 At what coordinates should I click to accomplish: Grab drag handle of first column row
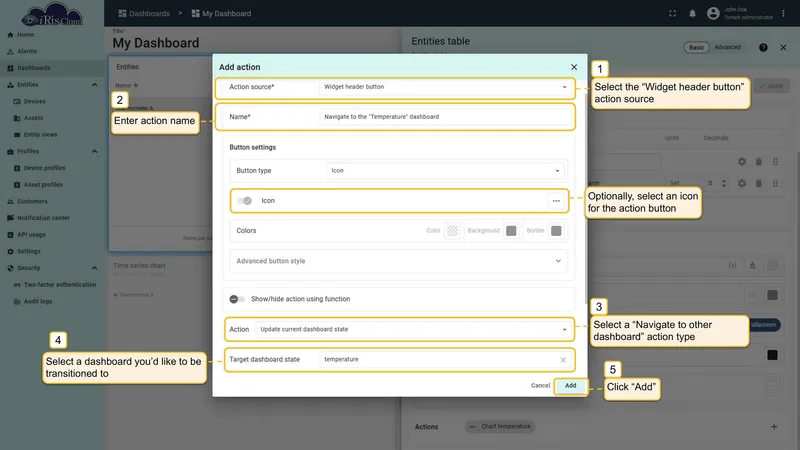point(776,162)
